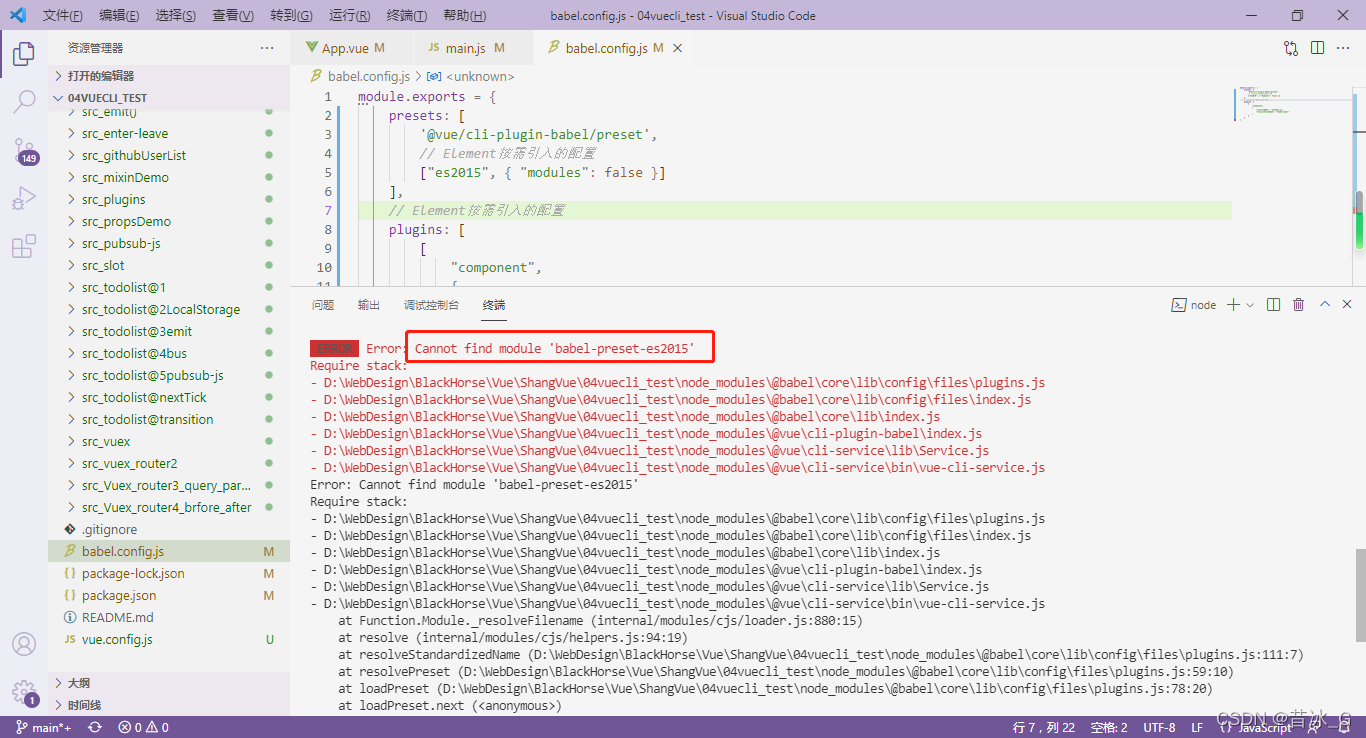Expand the src_todolist@3emit folder
The height and width of the screenshot is (738, 1366).
pos(169,331)
